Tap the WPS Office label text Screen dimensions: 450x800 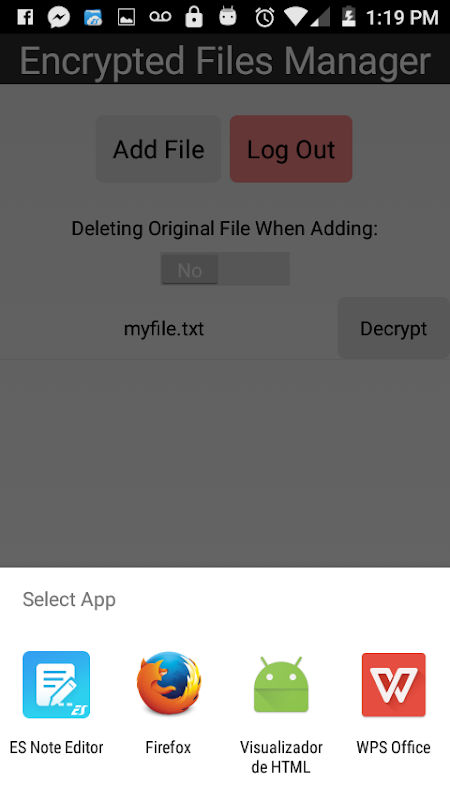393,747
